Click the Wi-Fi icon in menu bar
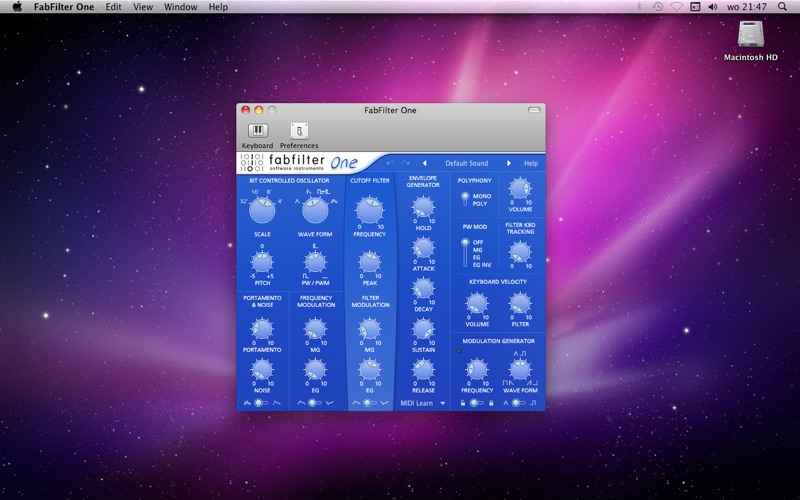The height and width of the screenshot is (500, 800). pos(677,7)
